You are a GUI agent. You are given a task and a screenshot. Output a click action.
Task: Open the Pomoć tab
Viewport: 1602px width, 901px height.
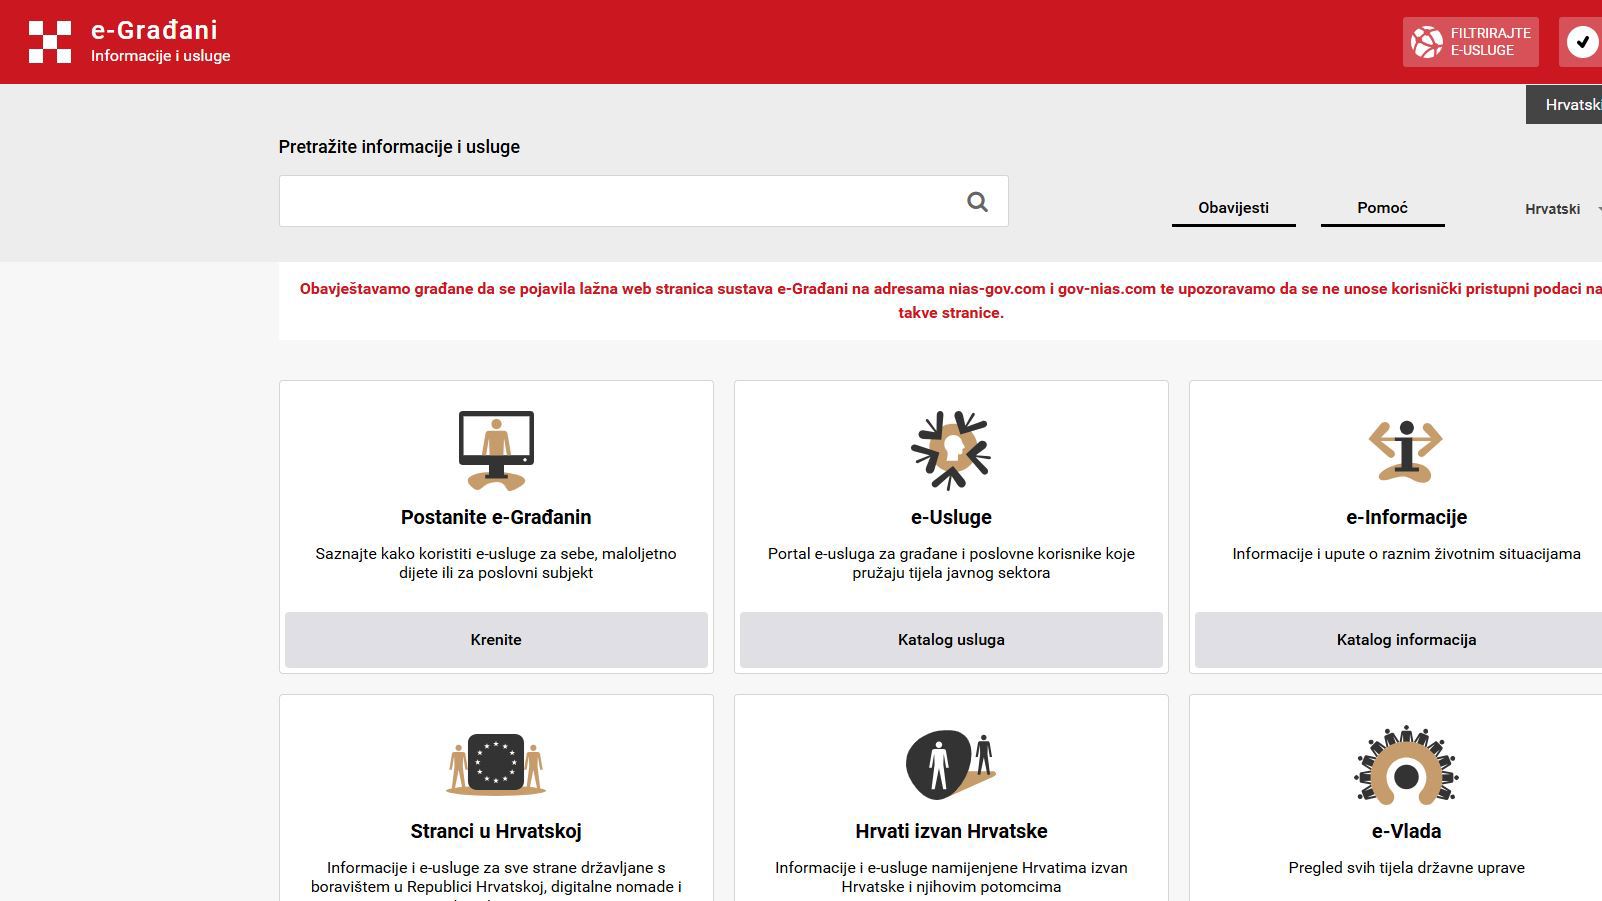pos(1383,208)
